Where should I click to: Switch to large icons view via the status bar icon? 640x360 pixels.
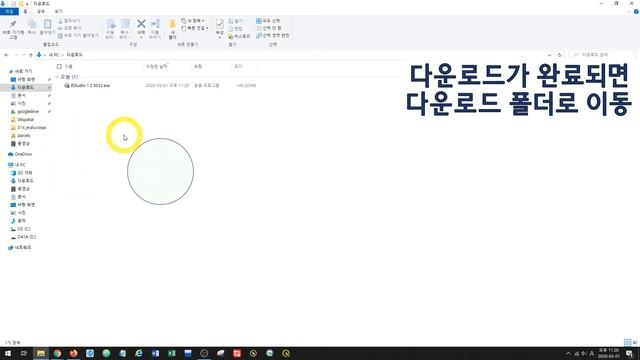[635, 342]
